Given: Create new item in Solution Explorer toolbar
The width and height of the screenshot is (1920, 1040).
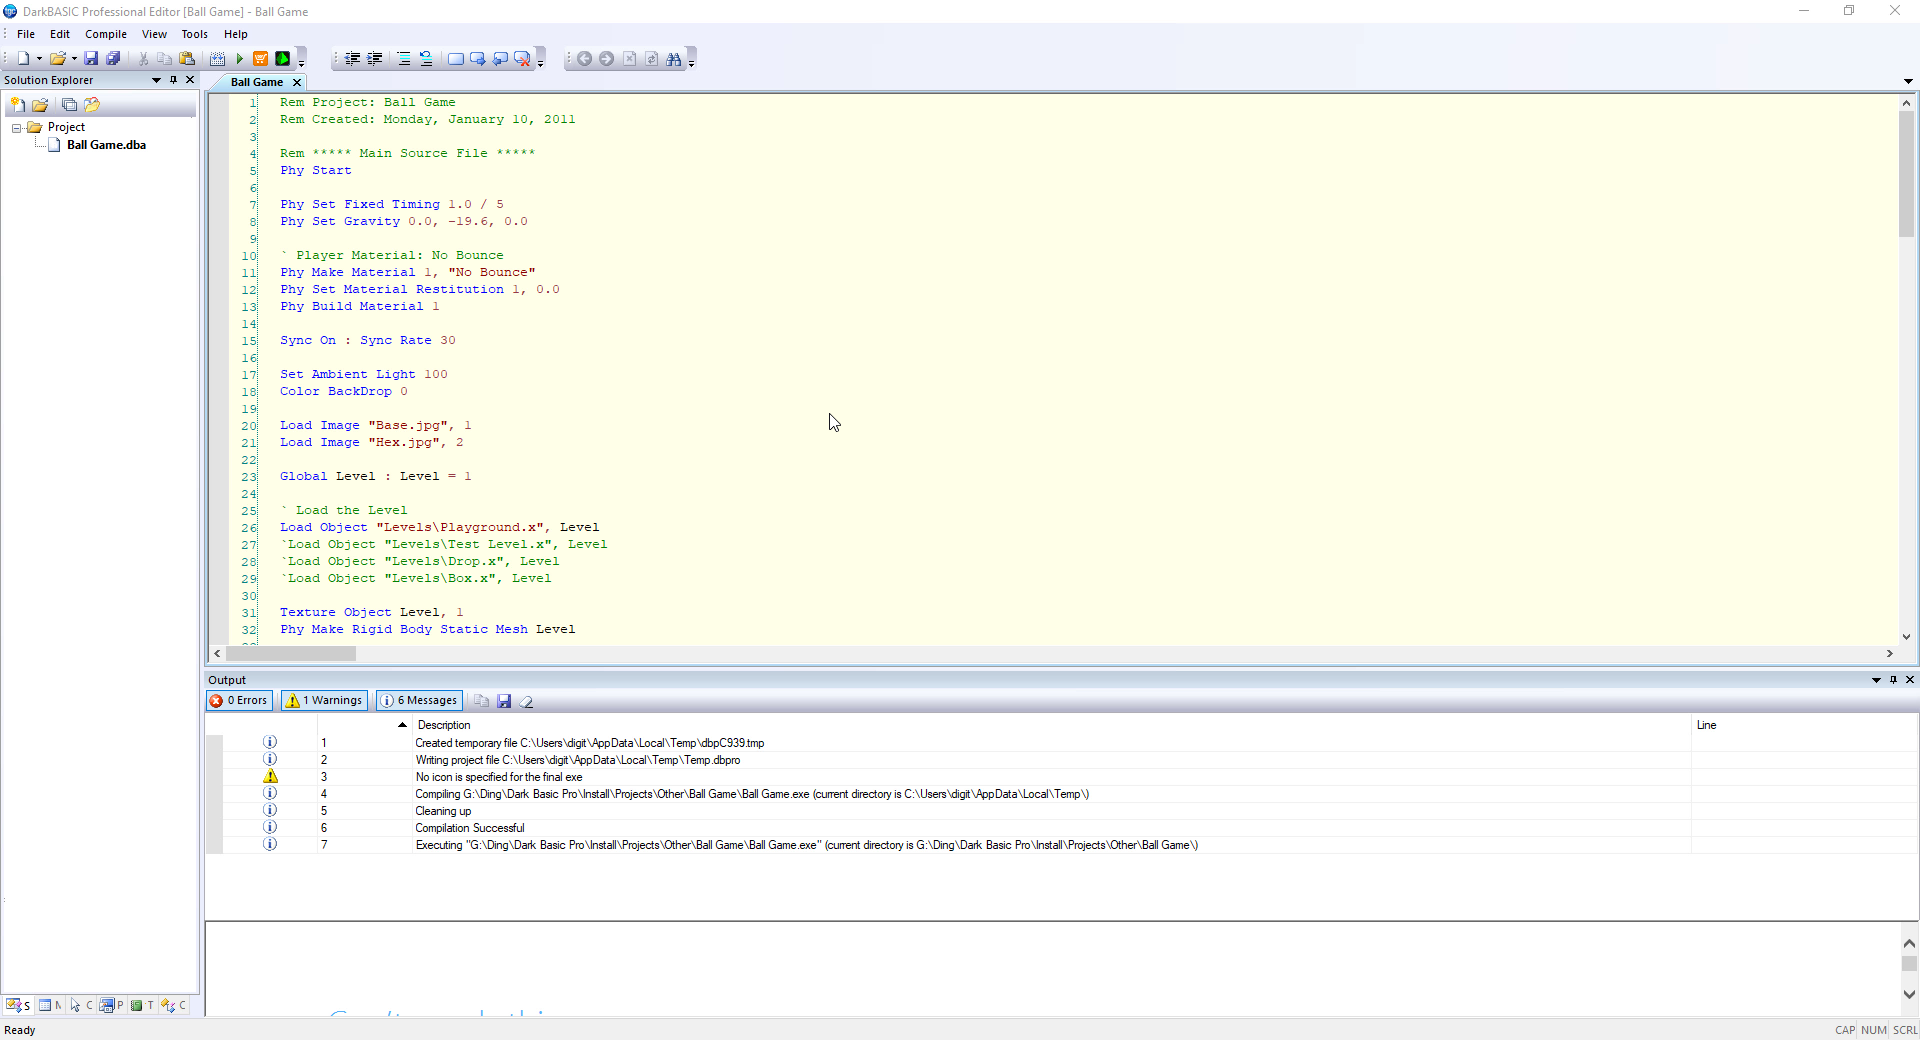Looking at the screenshot, I should (17, 104).
